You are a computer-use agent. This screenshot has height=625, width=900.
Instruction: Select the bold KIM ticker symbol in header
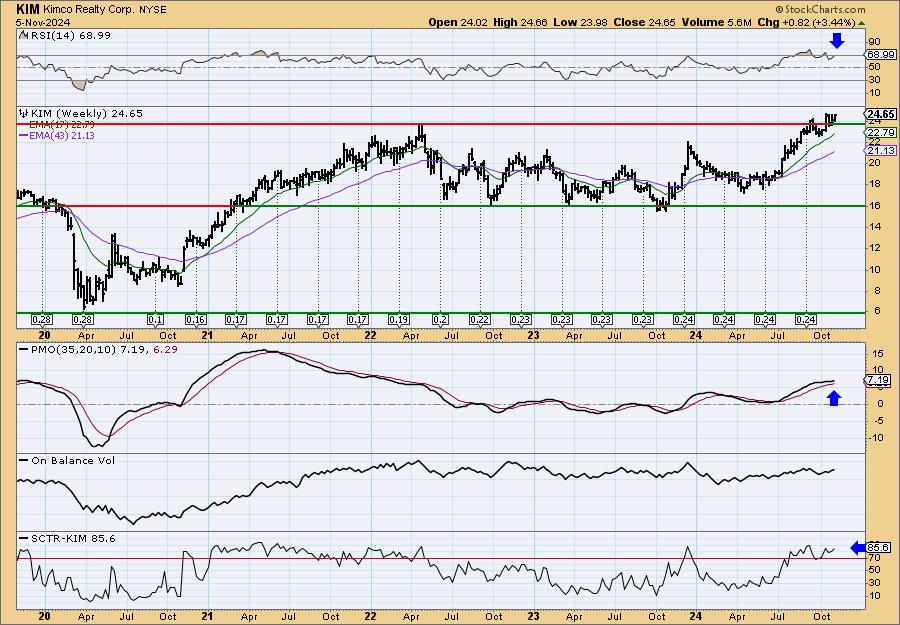pos(28,9)
